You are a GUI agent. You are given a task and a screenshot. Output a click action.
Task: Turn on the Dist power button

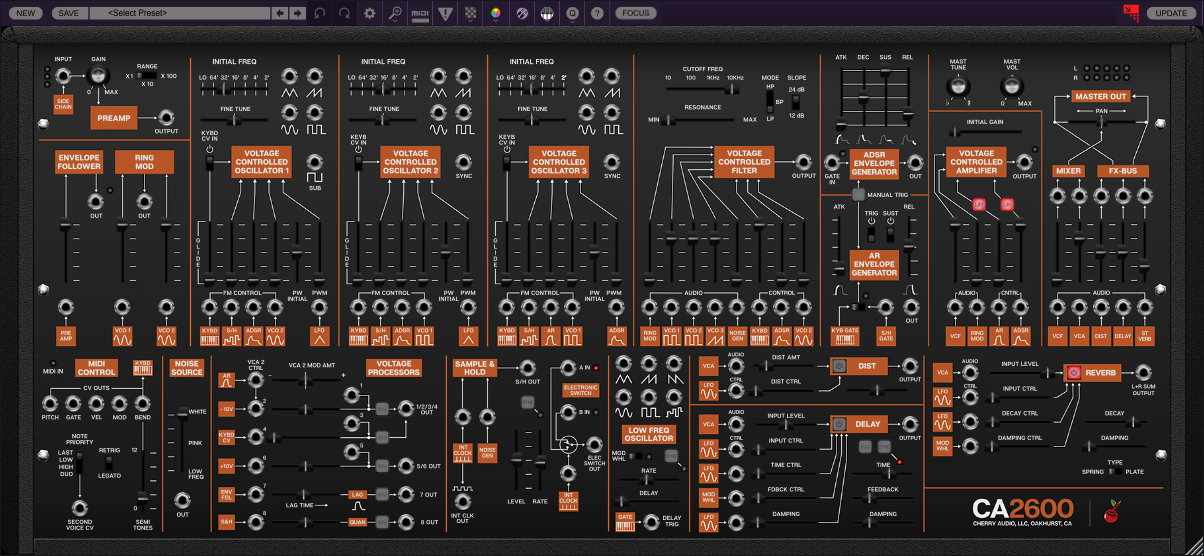point(841,366)
